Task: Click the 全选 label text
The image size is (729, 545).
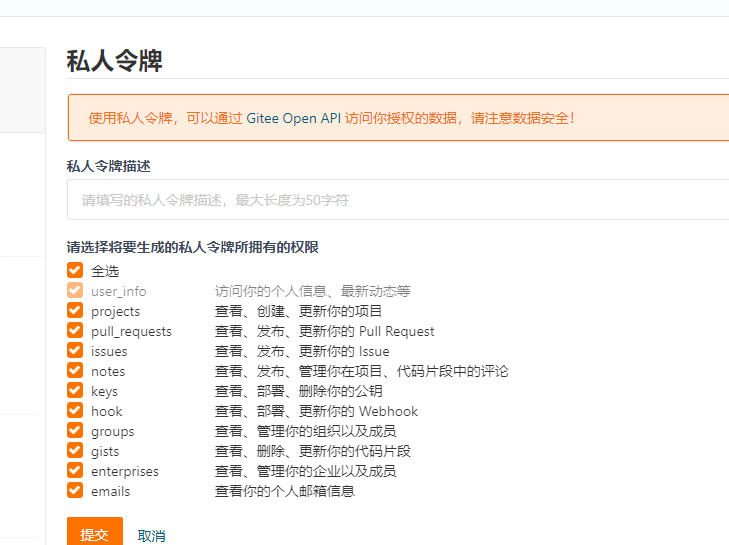Action: (105, 271)
